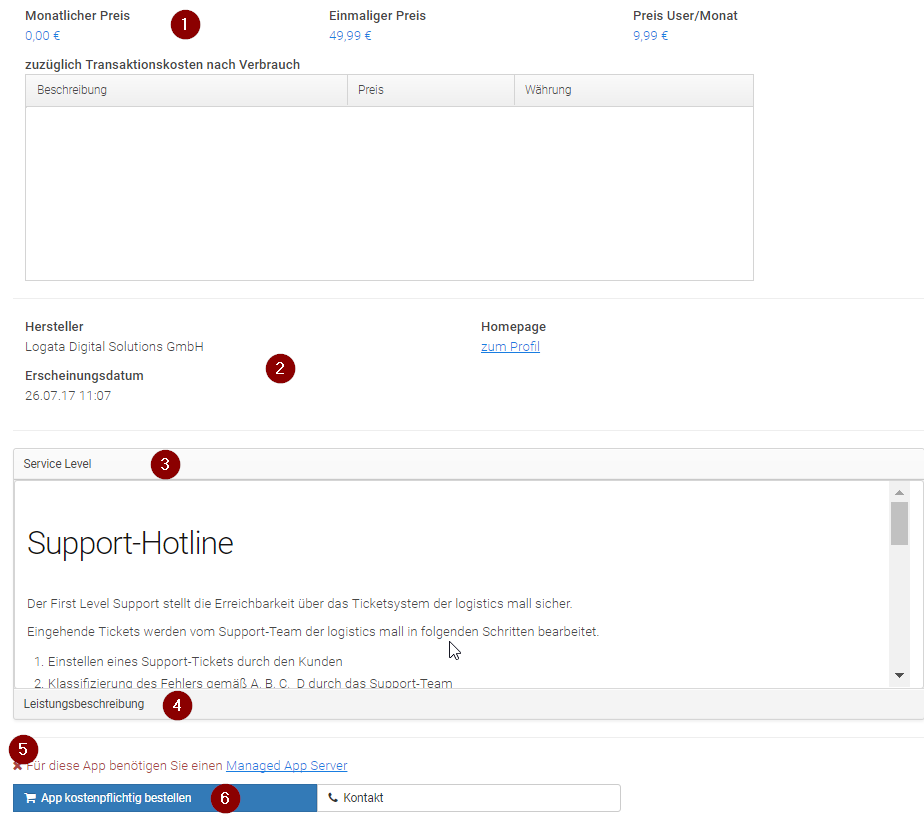Click 'Einmaliger Preis' label
The width and height of the screenshot is (924, 820).
(x=377, y=15)
